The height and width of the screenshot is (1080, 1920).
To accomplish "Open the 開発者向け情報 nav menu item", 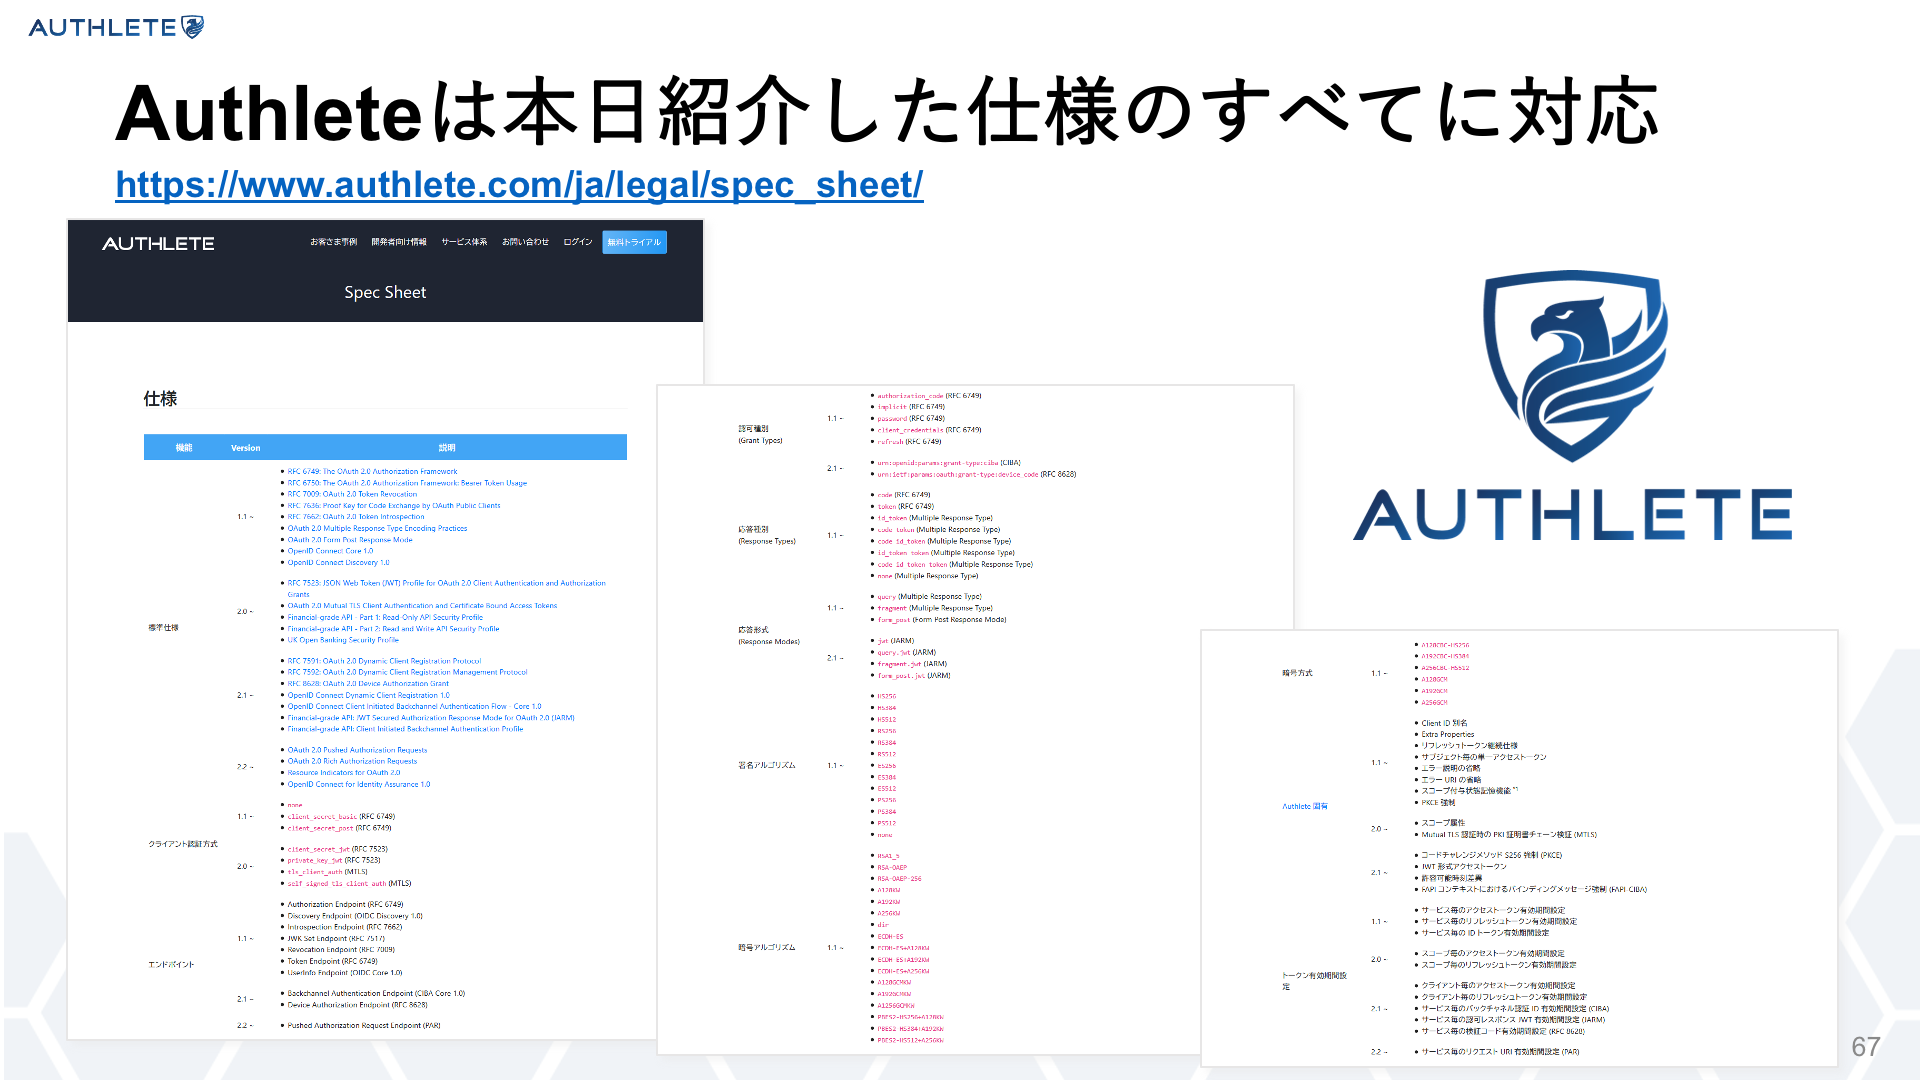I will coord(398,242).
